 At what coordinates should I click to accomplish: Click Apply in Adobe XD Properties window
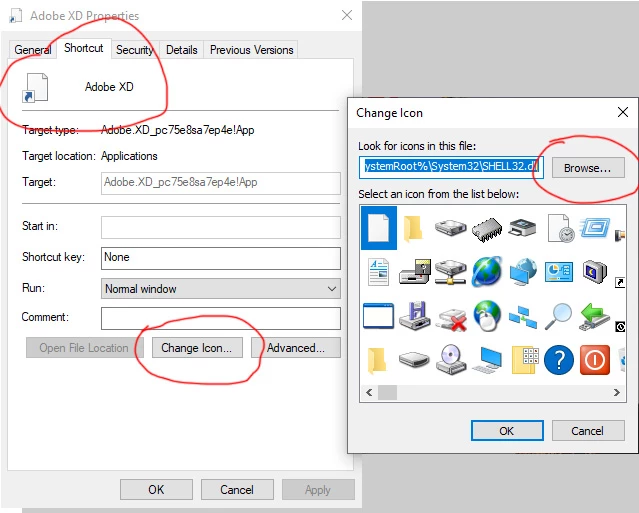318,489
